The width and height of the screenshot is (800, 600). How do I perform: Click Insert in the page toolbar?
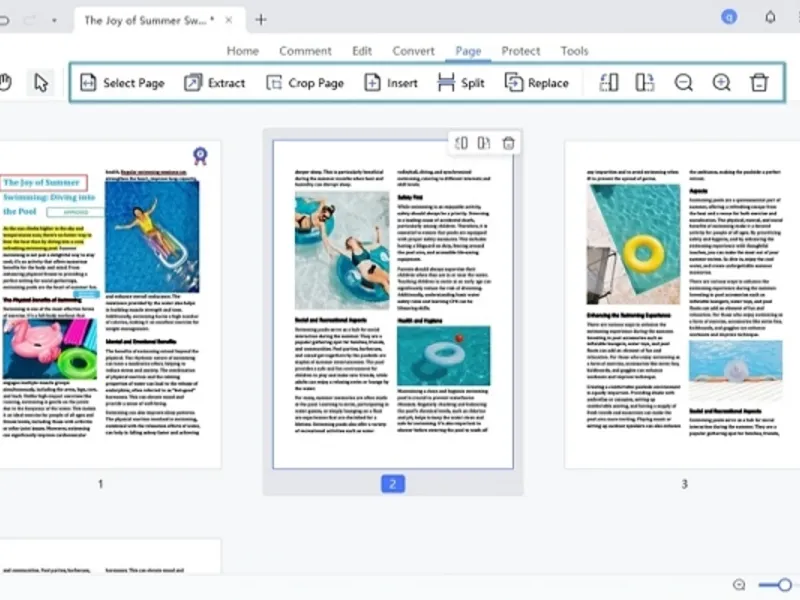tap(391, 83)
